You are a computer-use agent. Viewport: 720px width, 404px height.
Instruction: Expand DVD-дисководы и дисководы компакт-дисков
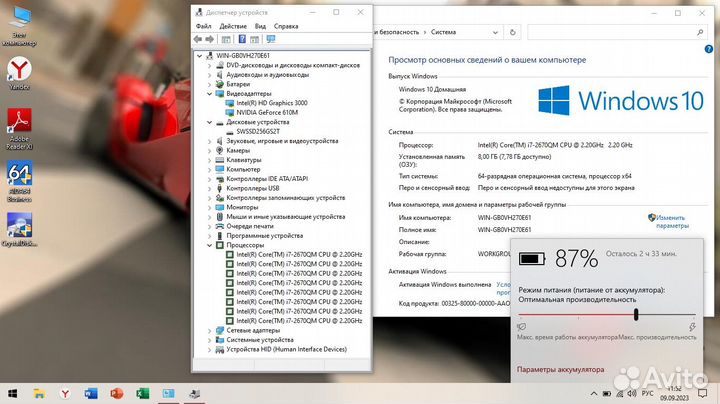(x=210, y=65)
